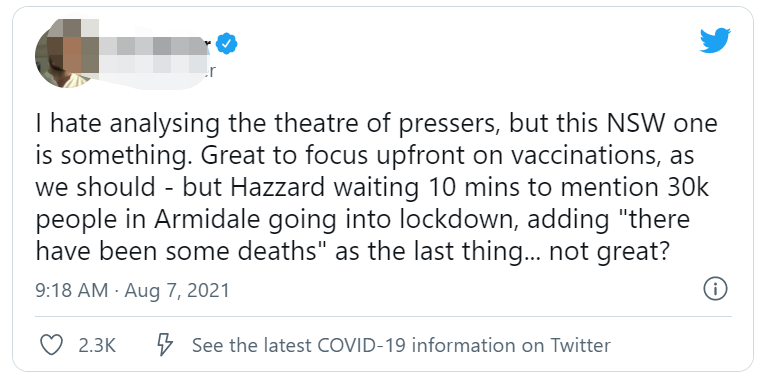Click the blue verified checkmark badge
Viewport: 780px width, 379px height.
[228, 45]
